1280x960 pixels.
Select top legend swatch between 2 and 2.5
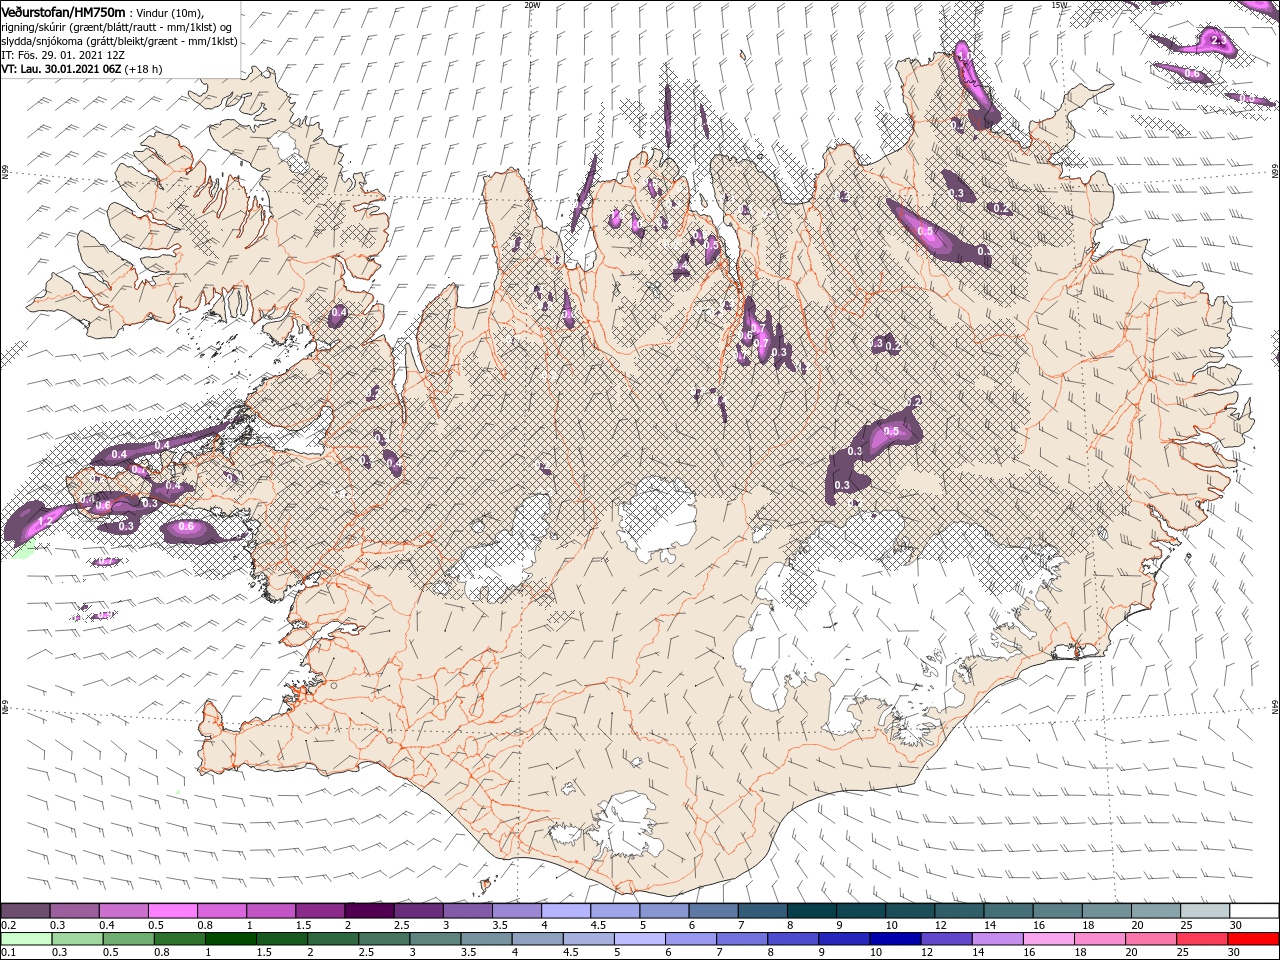tap(368, 911)
